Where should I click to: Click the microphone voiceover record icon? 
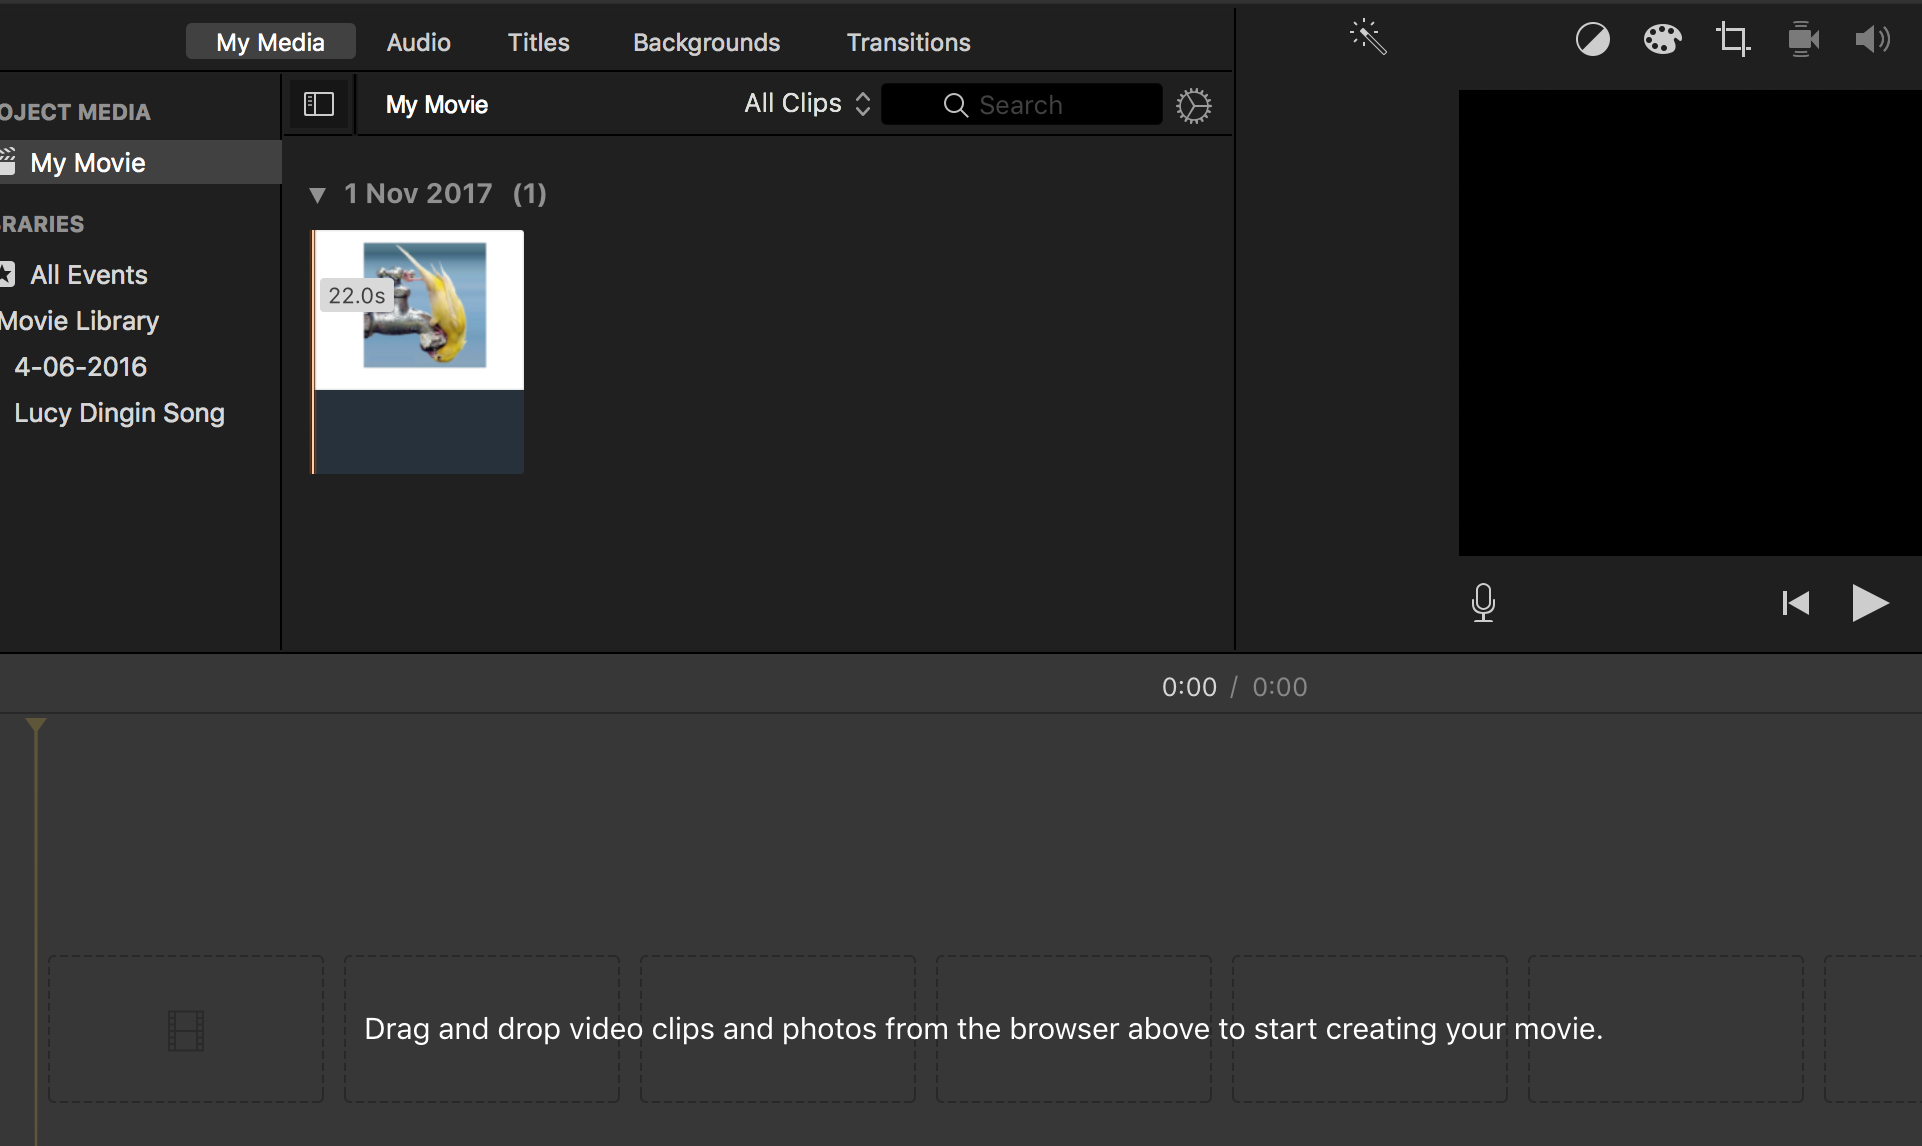pos(1483,602)
